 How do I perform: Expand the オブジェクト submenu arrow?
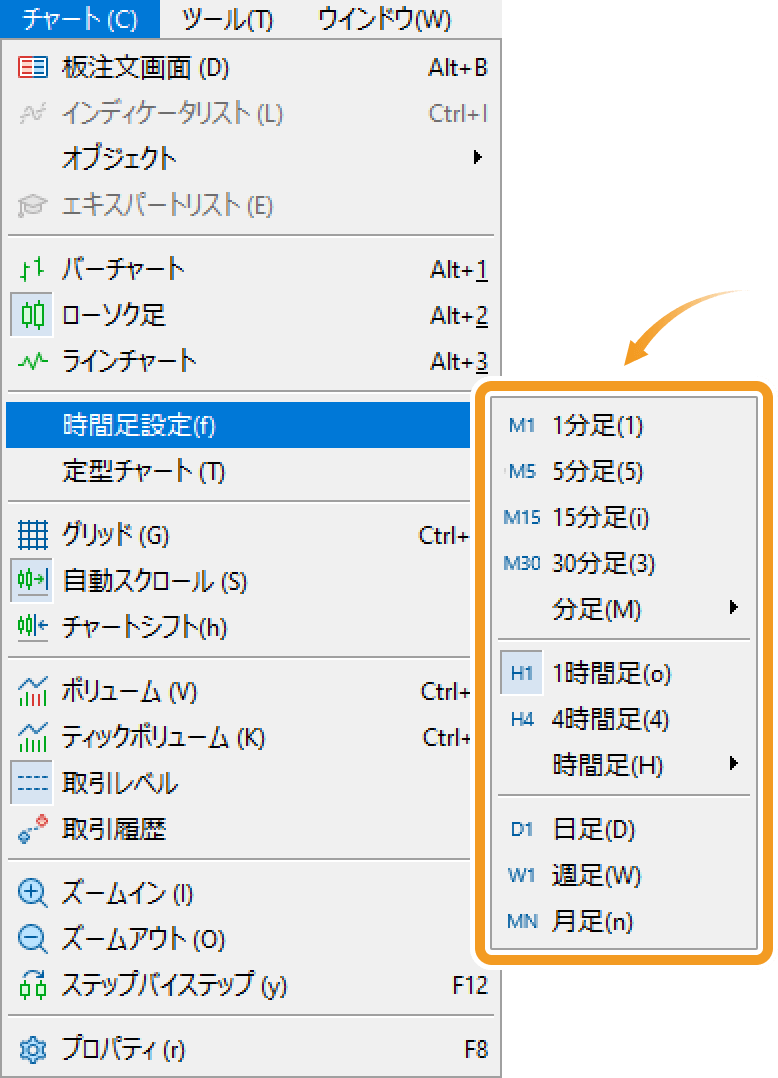point(478,157)
